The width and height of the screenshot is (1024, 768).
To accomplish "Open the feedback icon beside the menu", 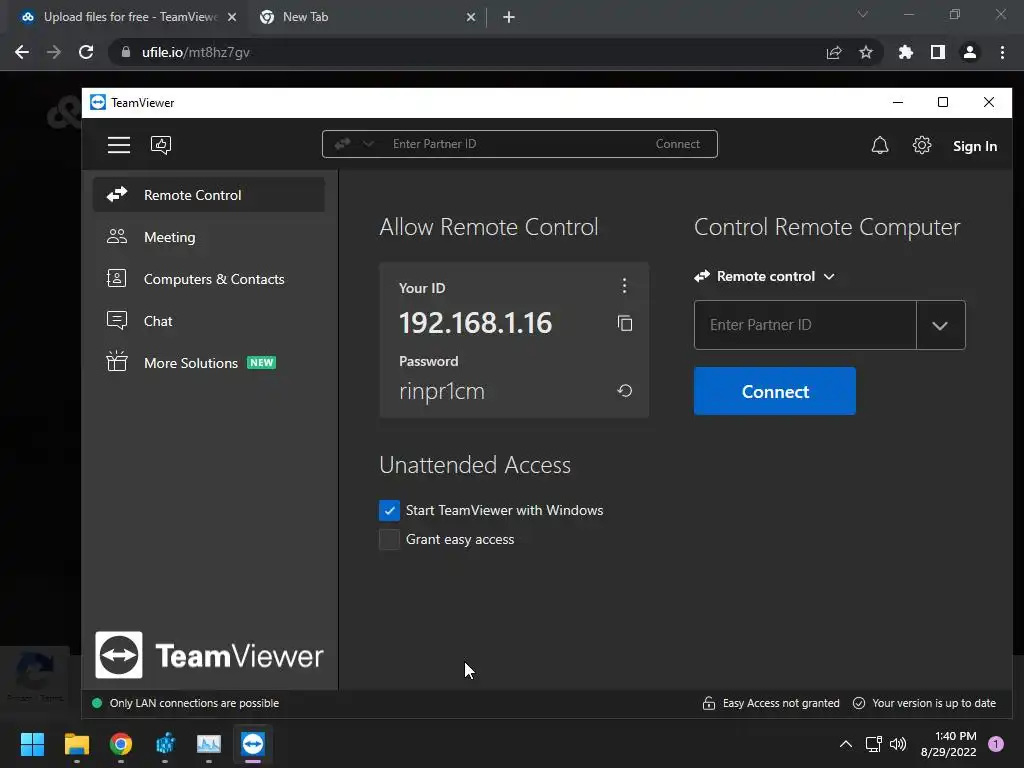I will [x=161, y=144].
